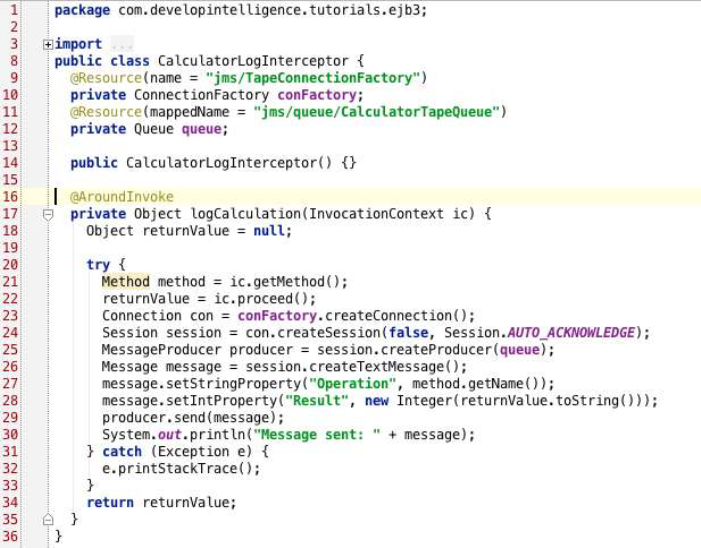Expand the collapsed import block
This screenshot has width=701, height=548.
48,44
